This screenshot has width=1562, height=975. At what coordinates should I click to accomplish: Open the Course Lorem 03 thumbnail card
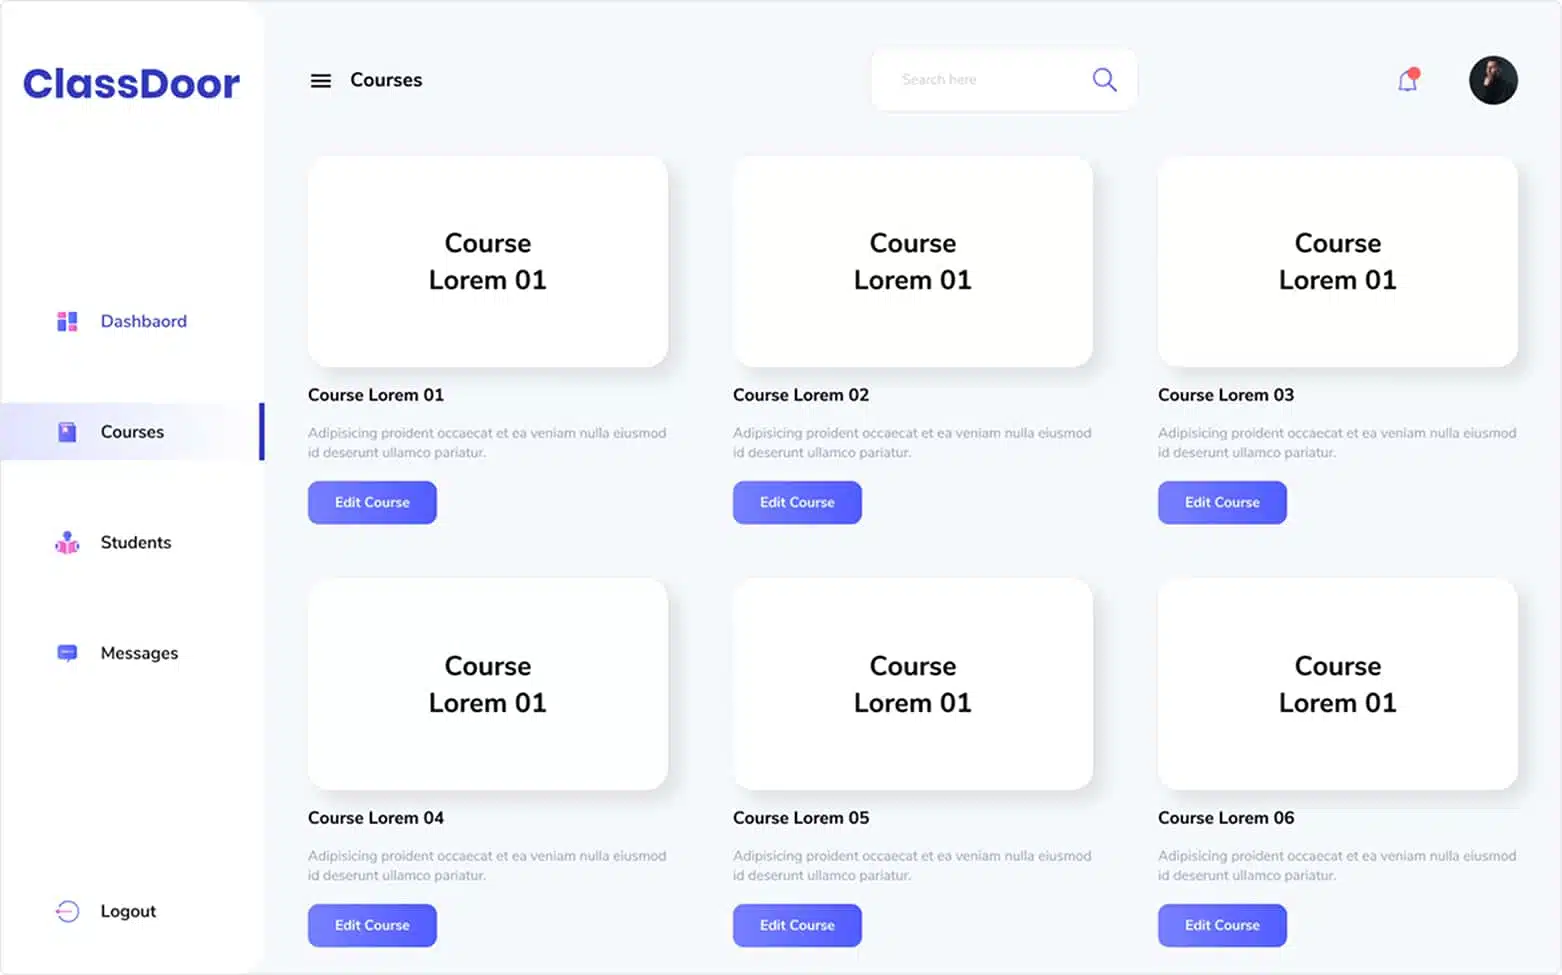[1338, 261]
